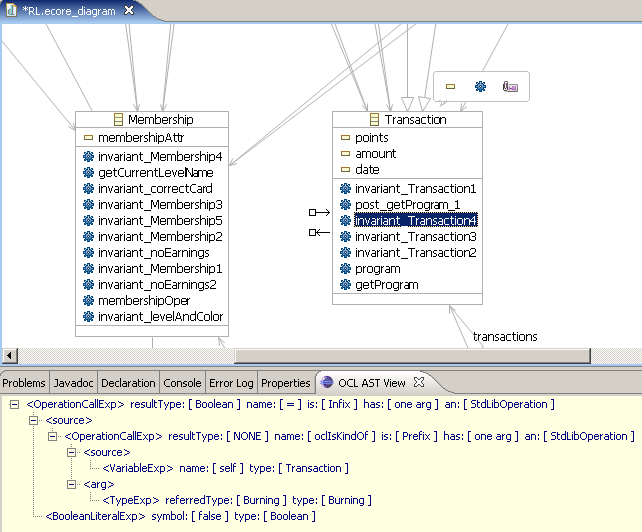Switch to the Javadoc tab
The width and height of the screenshot is (642, 532).
[x=74, y=383]
